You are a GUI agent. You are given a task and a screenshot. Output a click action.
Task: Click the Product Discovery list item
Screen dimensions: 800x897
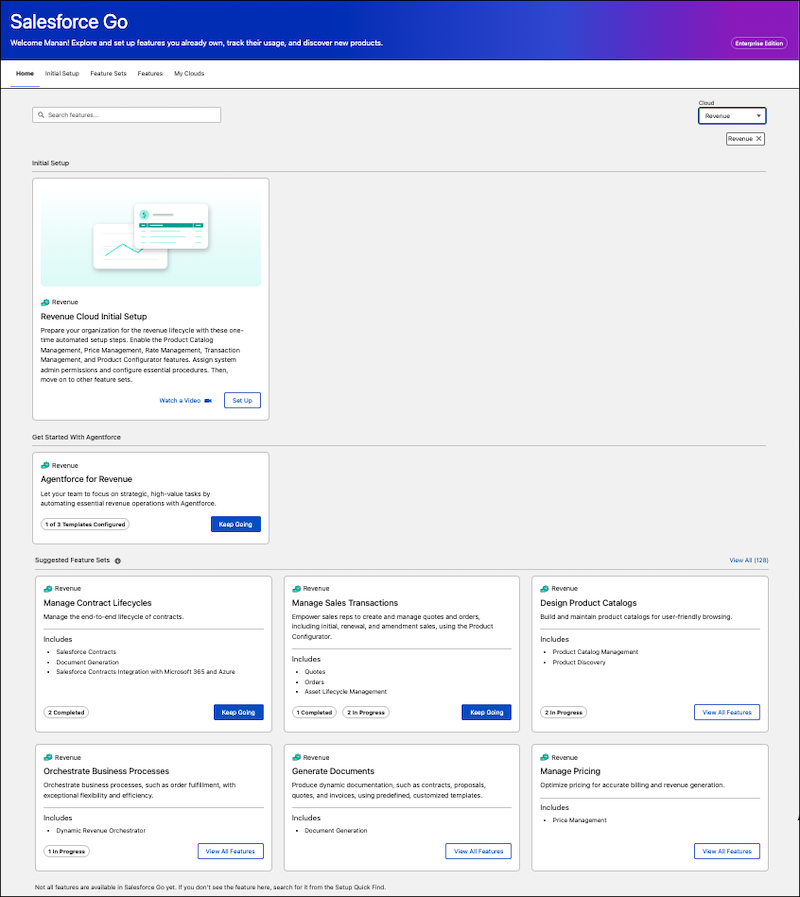(579, 662)
